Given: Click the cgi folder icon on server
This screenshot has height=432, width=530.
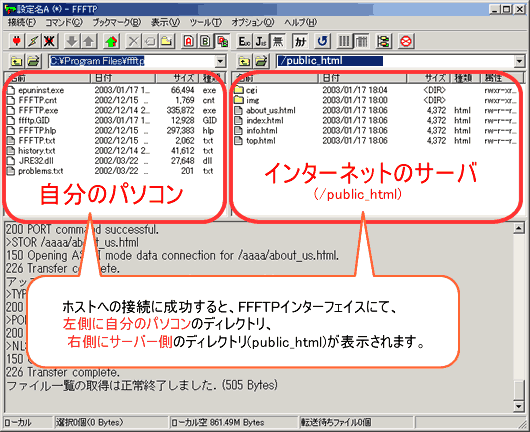Looking at the screenshot, I should 239,90.
